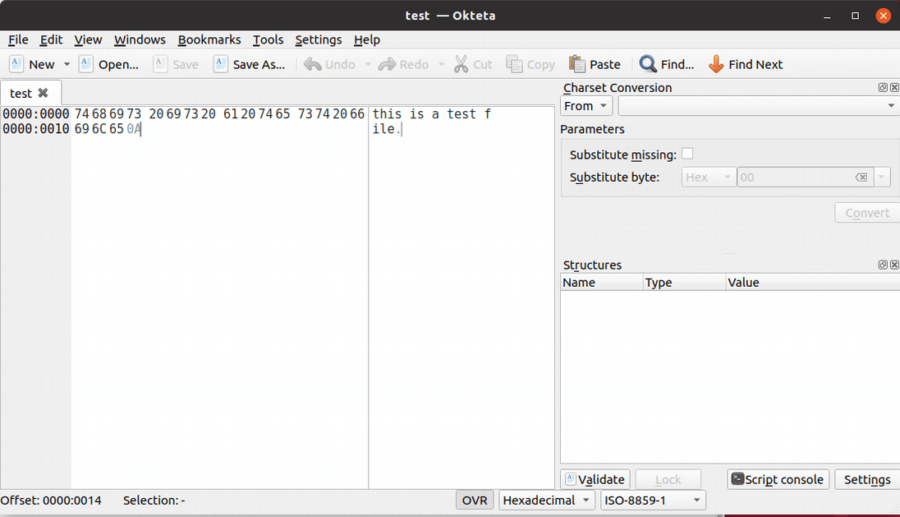Open the New dropdown arrow
Image resolution: width=900 pixels, height=517 pixels.
(x=67, y=64)
